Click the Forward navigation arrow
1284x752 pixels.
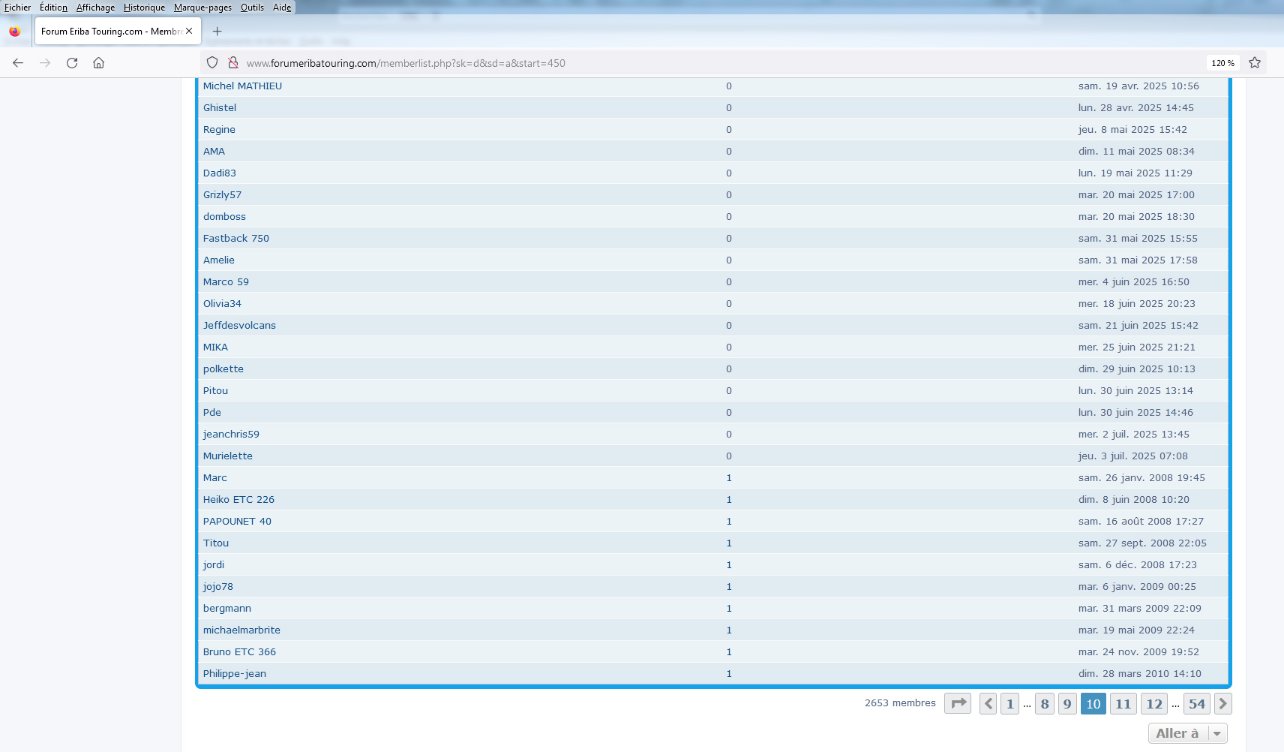pos(45,63)
